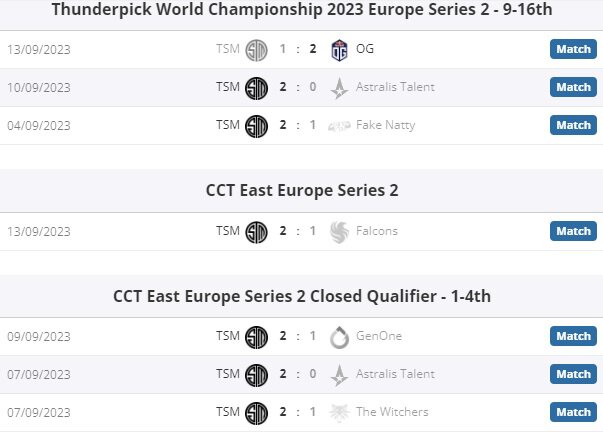Open Match button for Fake Natty game
Viewport: 603px width, 435px height.
point(573,125)
